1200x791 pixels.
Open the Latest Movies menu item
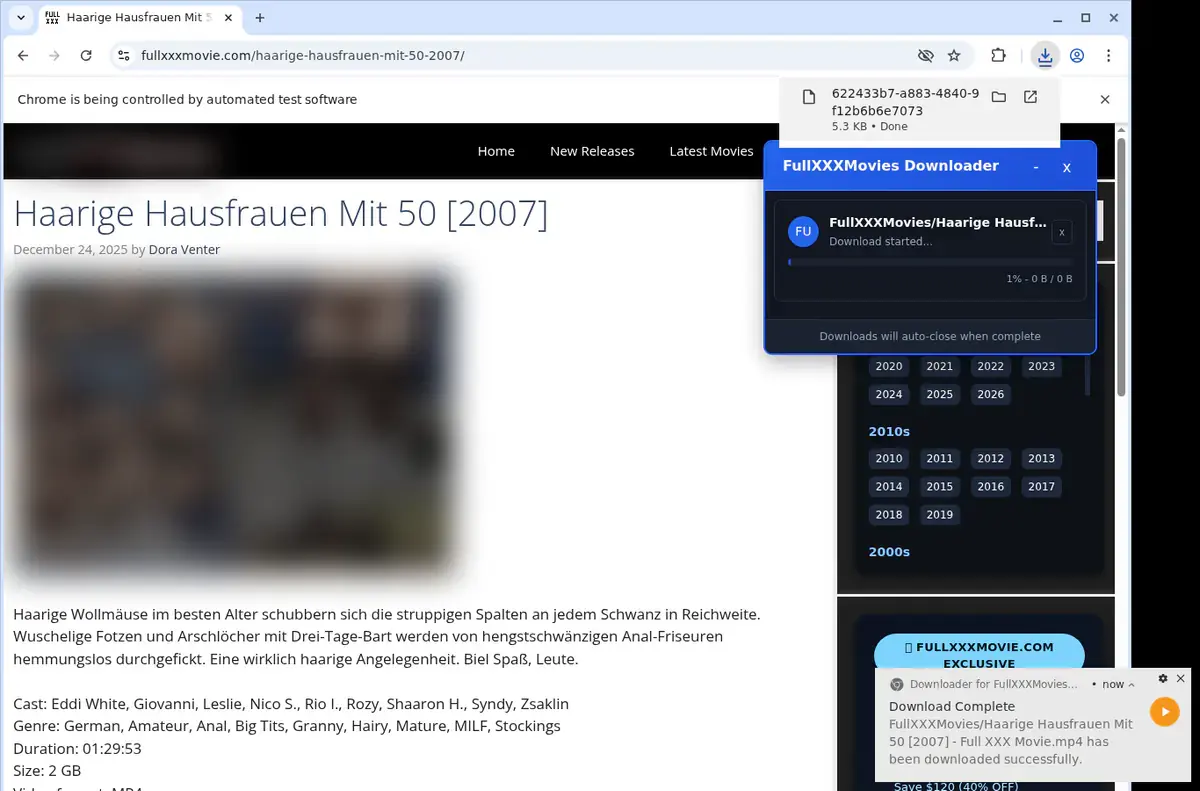point(711,151)
